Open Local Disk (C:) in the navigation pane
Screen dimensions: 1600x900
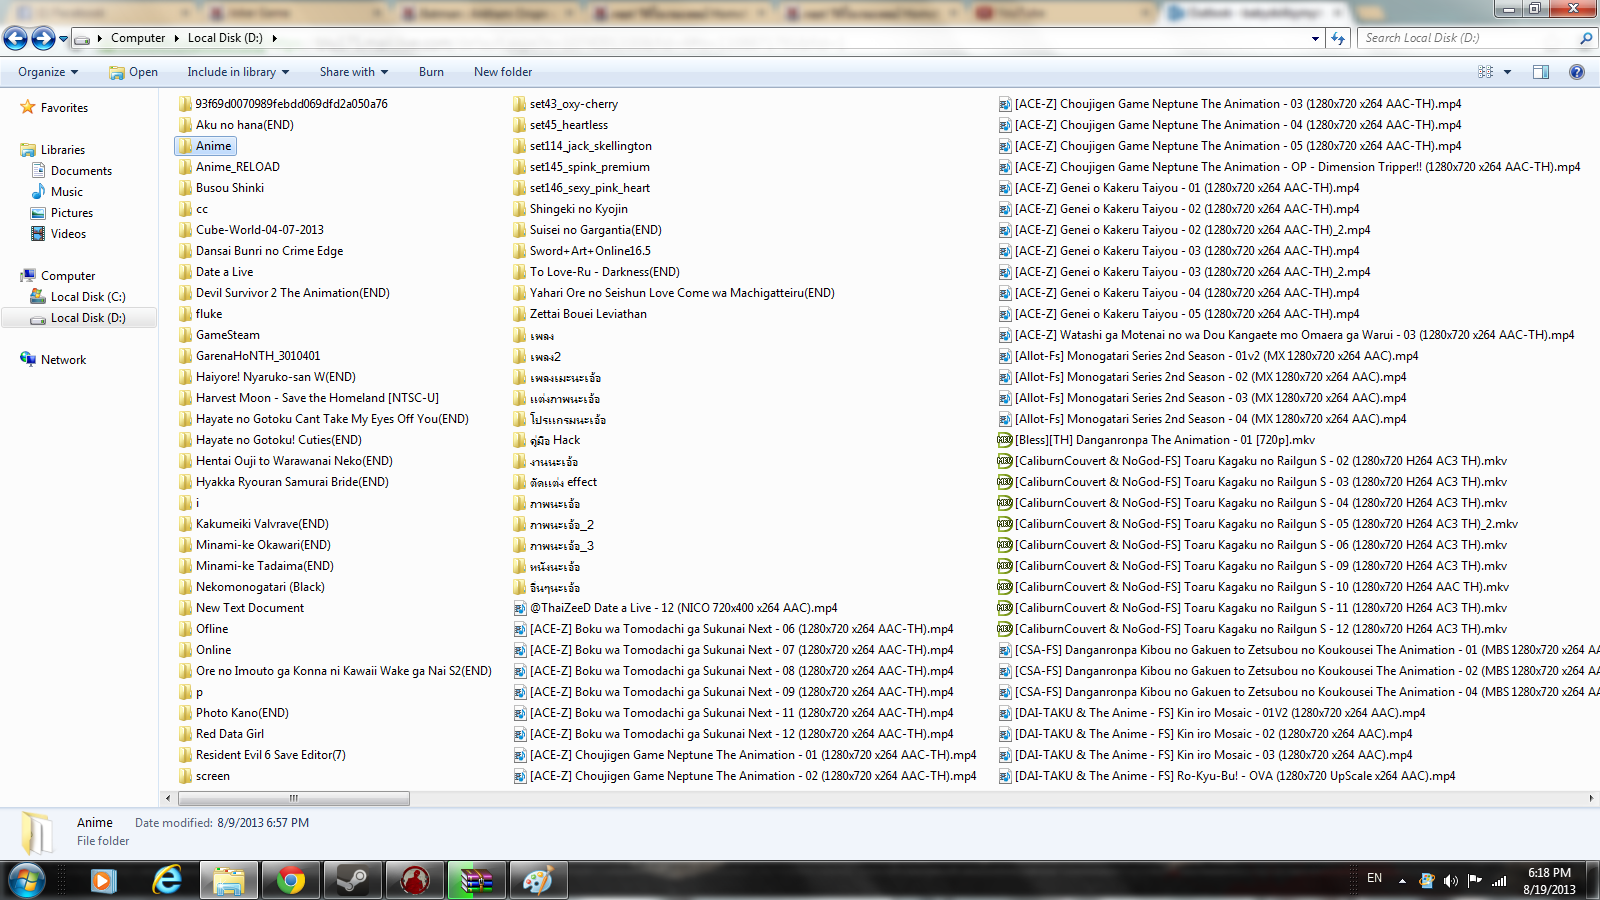(x=88, y=297)
